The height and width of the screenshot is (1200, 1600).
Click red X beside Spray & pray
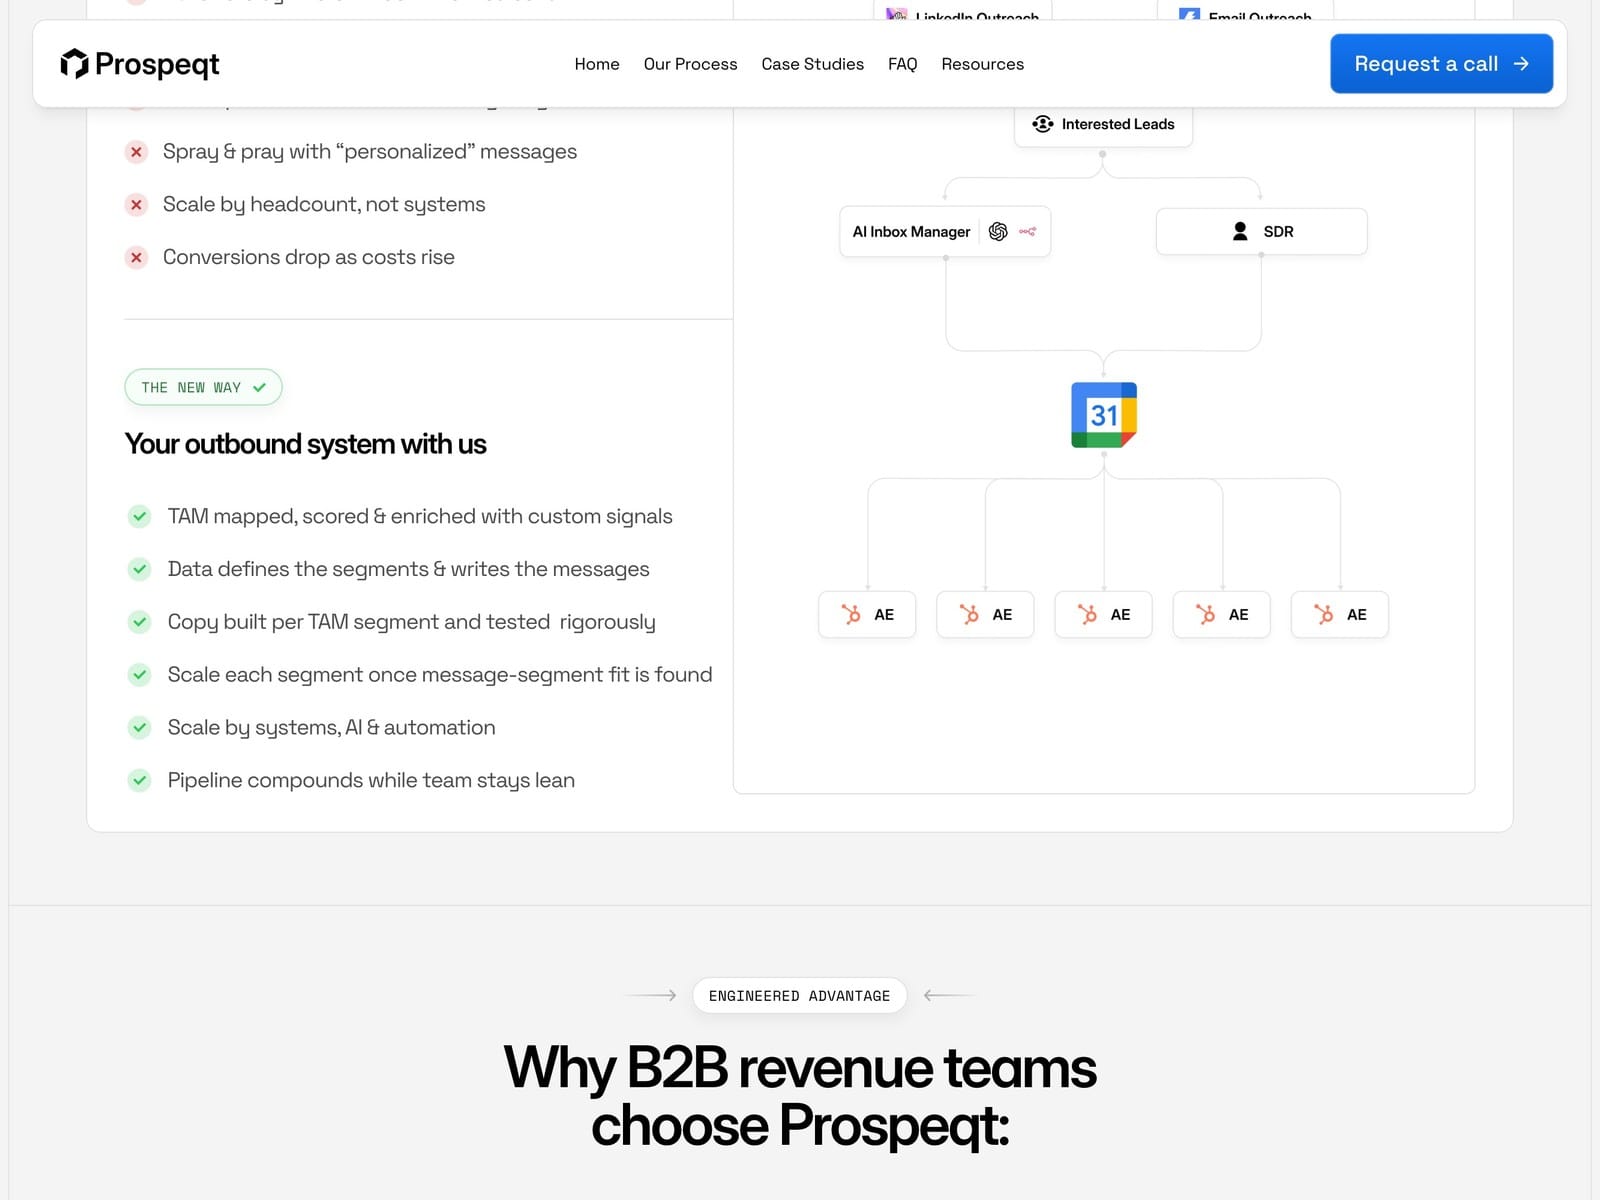pos(137,152)
